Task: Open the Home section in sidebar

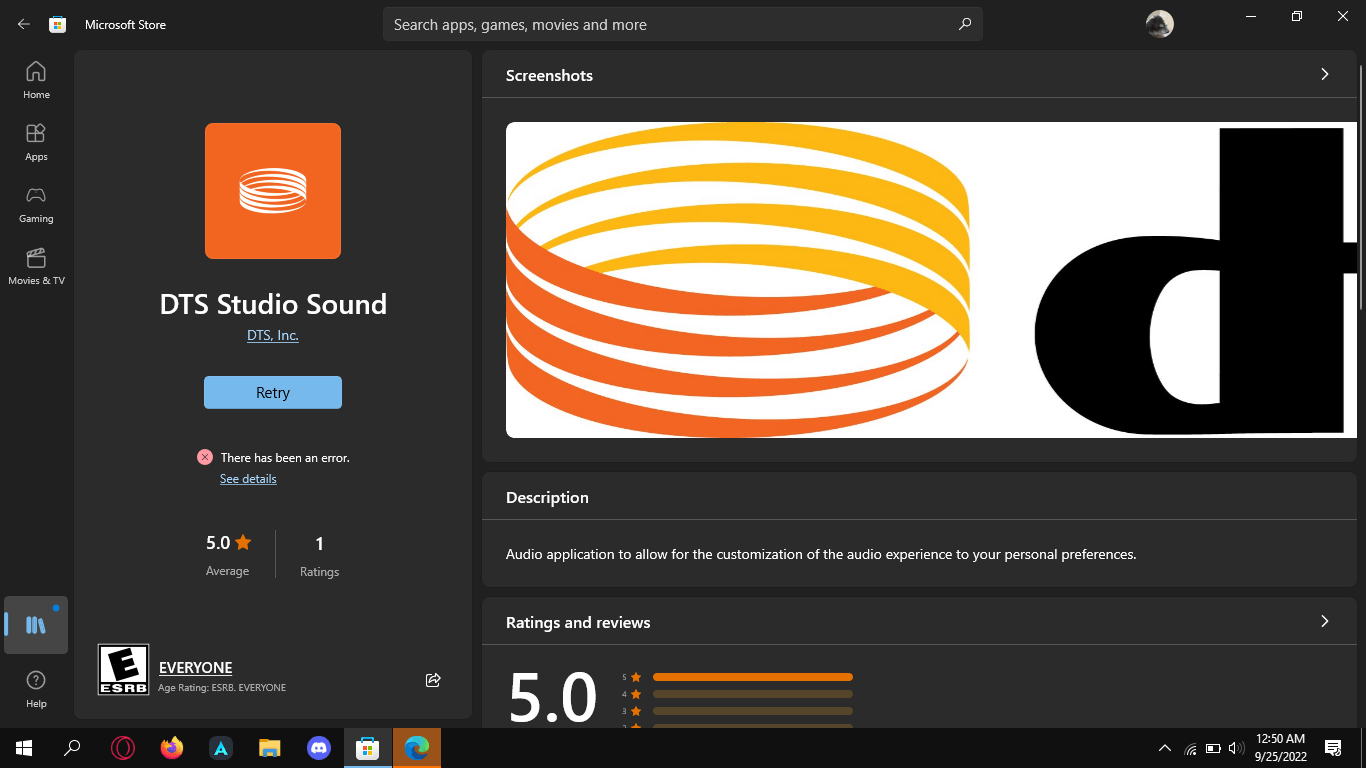Action: point(36,80)
